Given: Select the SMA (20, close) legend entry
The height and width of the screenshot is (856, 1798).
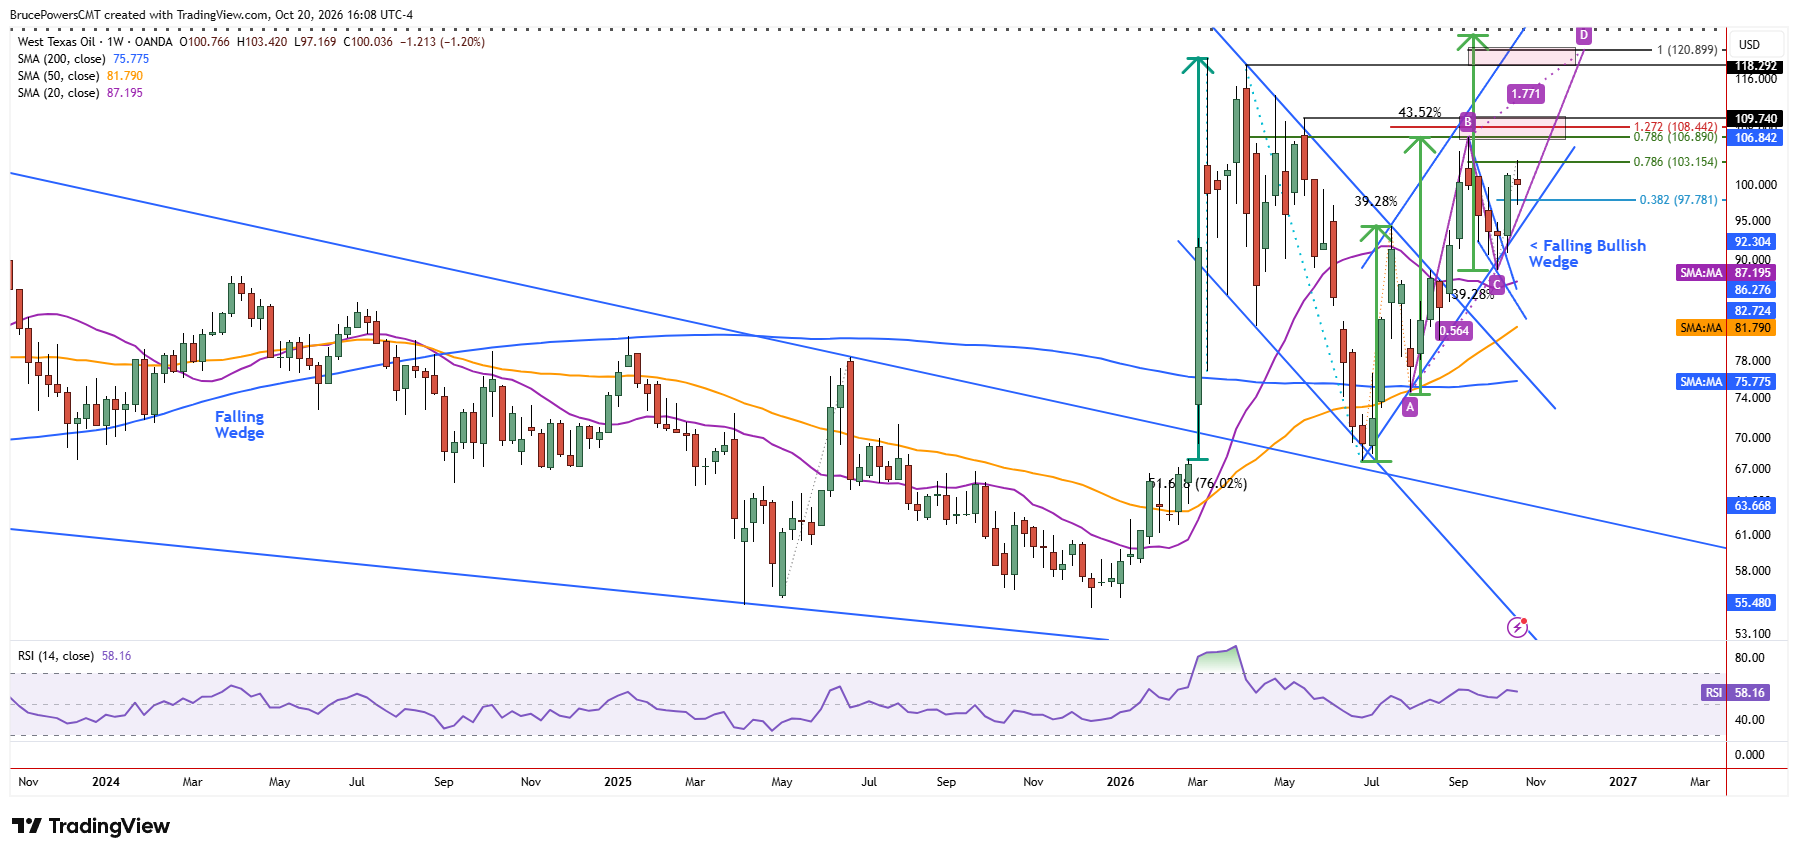Looking at the screenshot, I should (80, 93).
